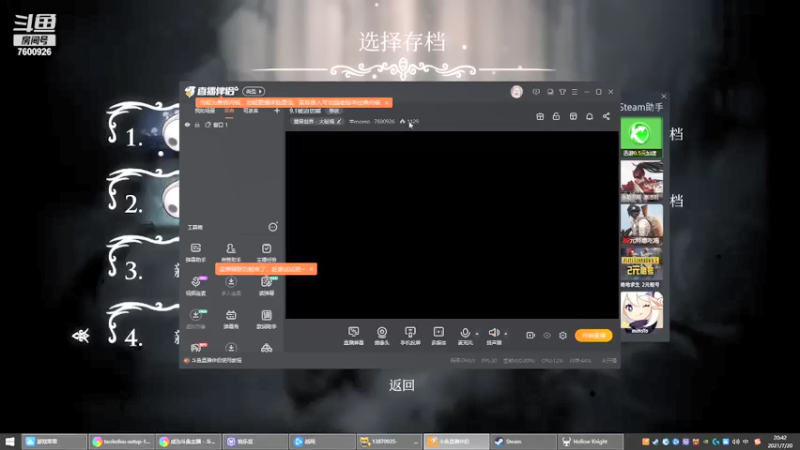
Task: Add a multimedia source
Action: point(438,336)
